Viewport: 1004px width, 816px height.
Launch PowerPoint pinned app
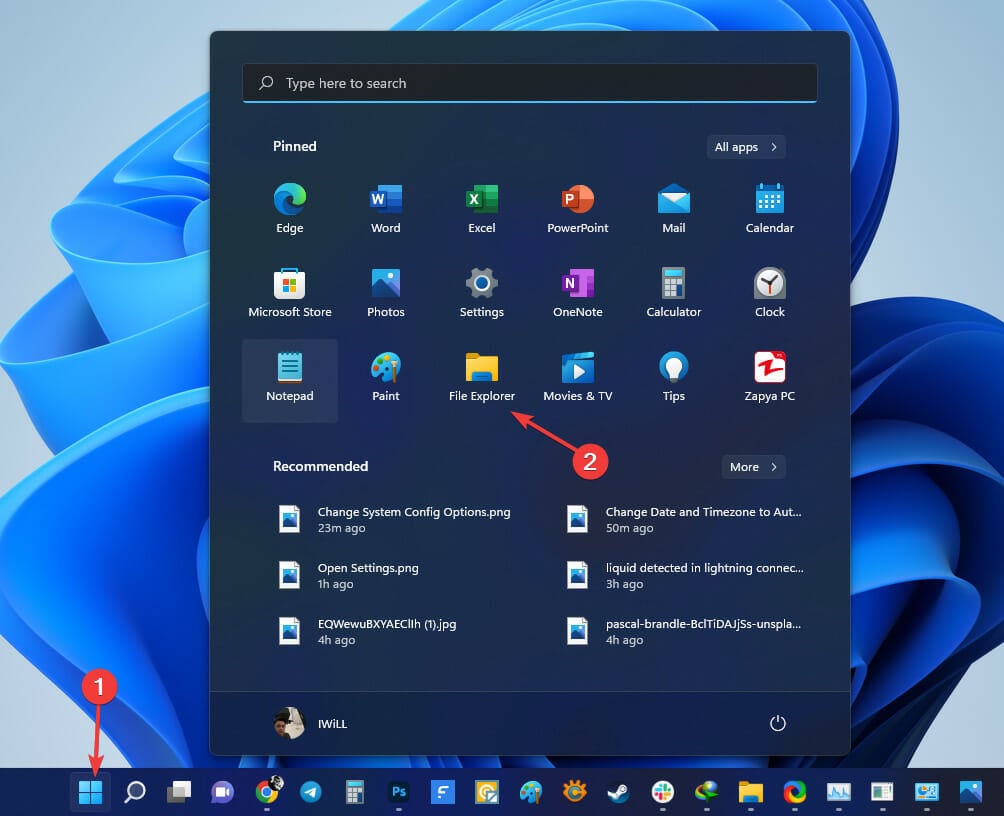point(578,209)
